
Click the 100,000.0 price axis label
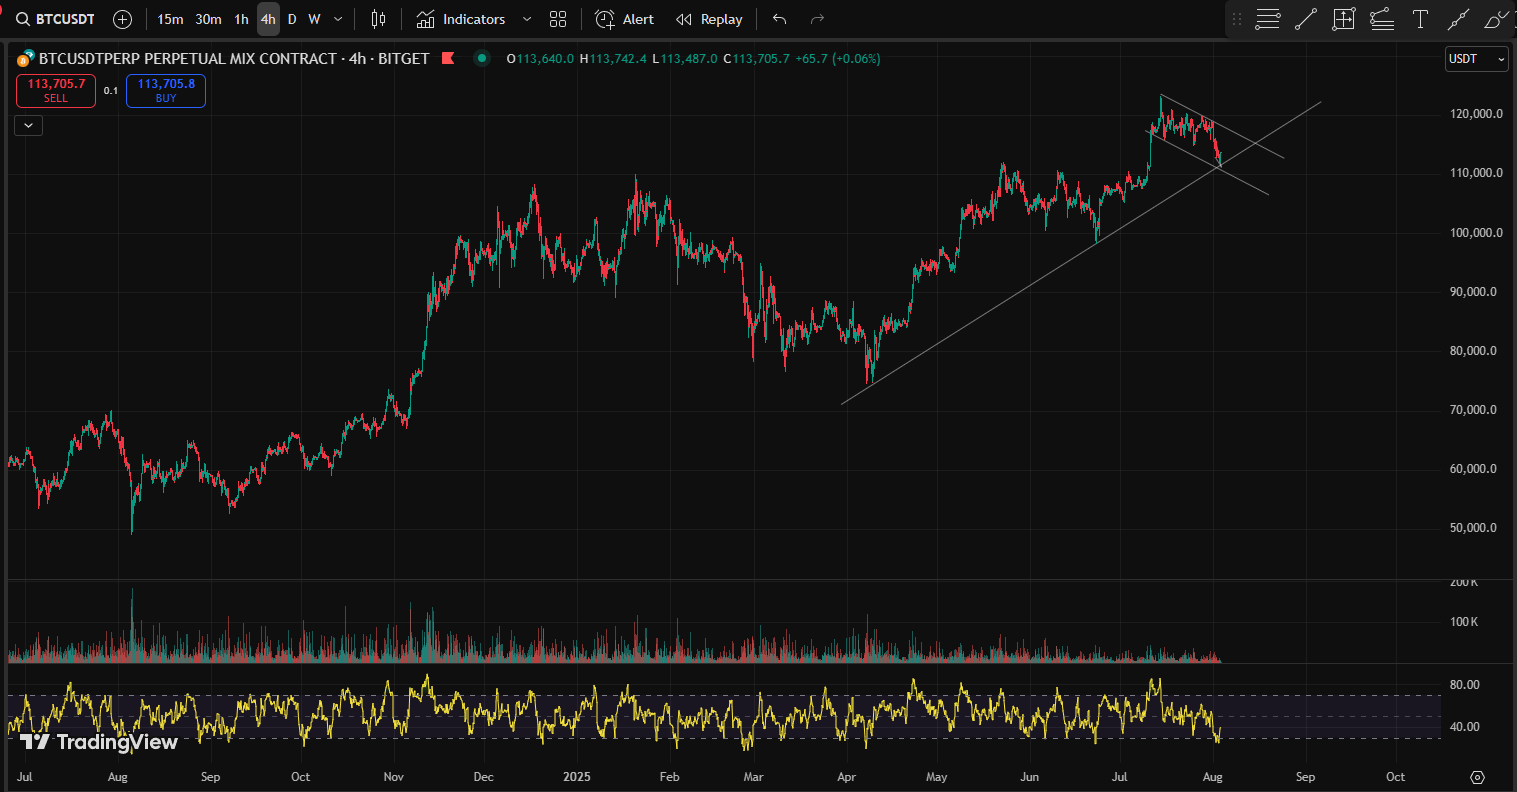(x=1476, y=233)
